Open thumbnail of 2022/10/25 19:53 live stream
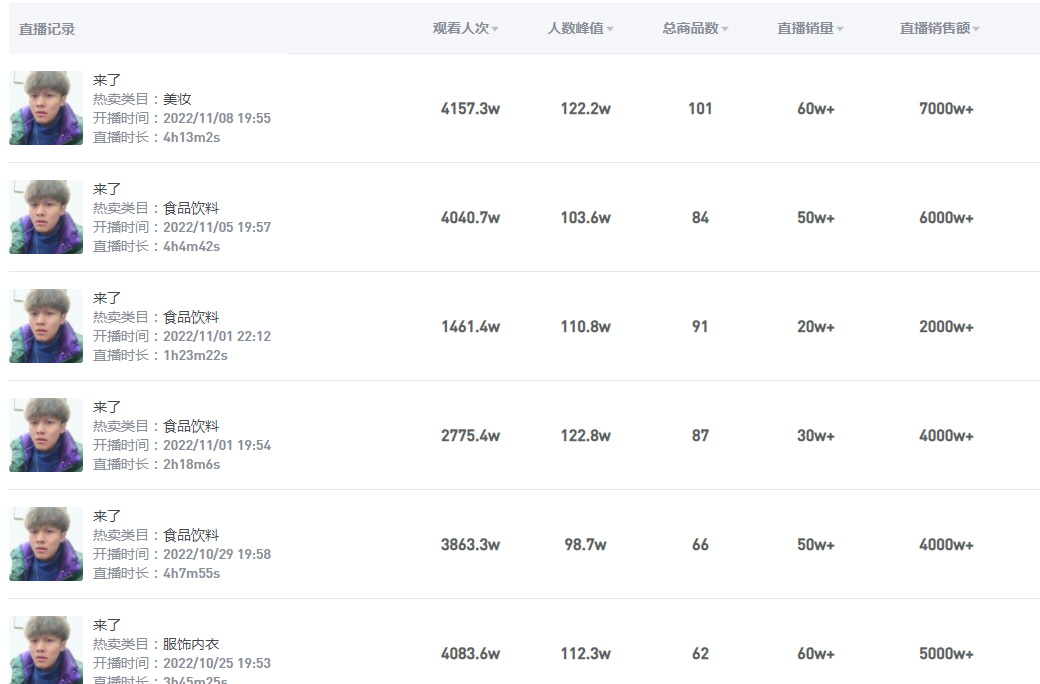Image resolution: width=1040 pixels, height=684 pixels. click(x=46, y=650)
